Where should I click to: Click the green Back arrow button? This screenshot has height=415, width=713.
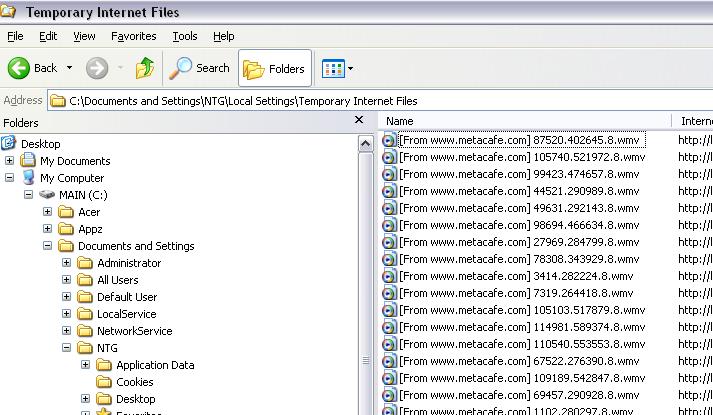click(19, 68)
